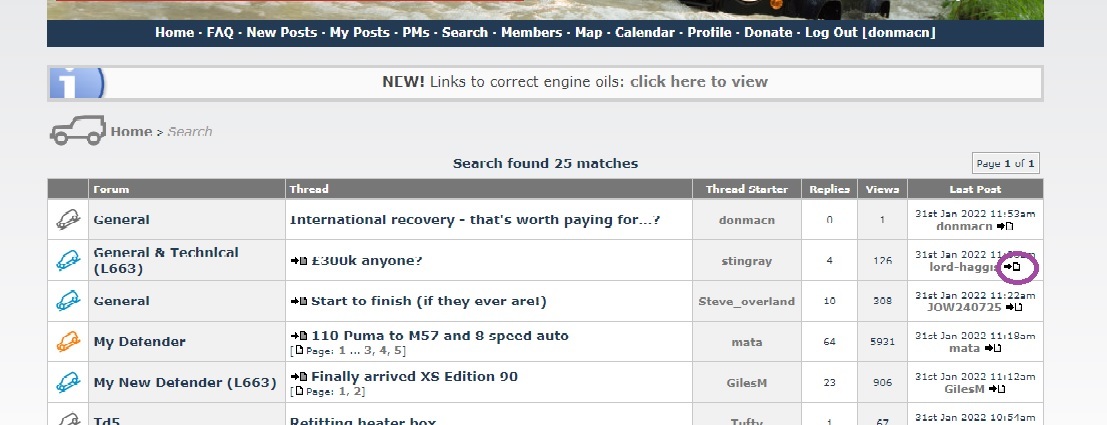
Task: Open PMs inbox link
Action: [416, 32]
